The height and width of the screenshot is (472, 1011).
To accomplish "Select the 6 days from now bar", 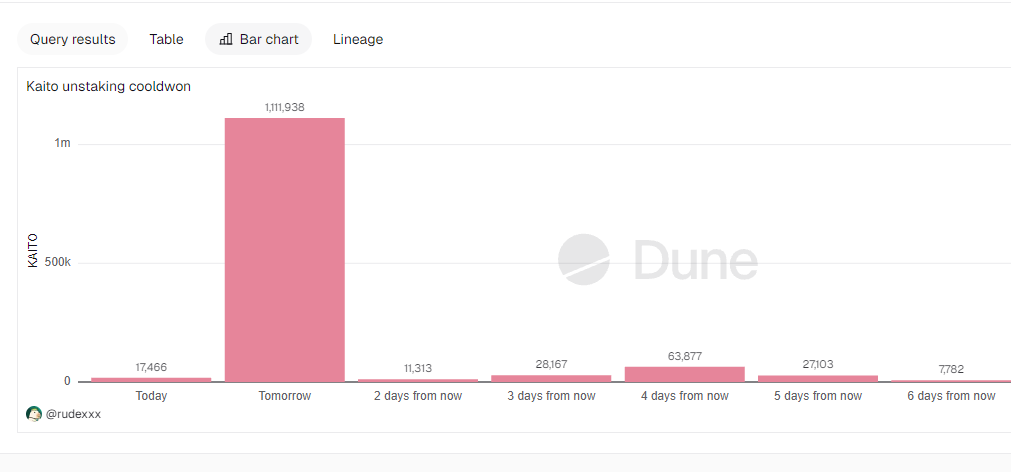I will click(x=950, y=380).
